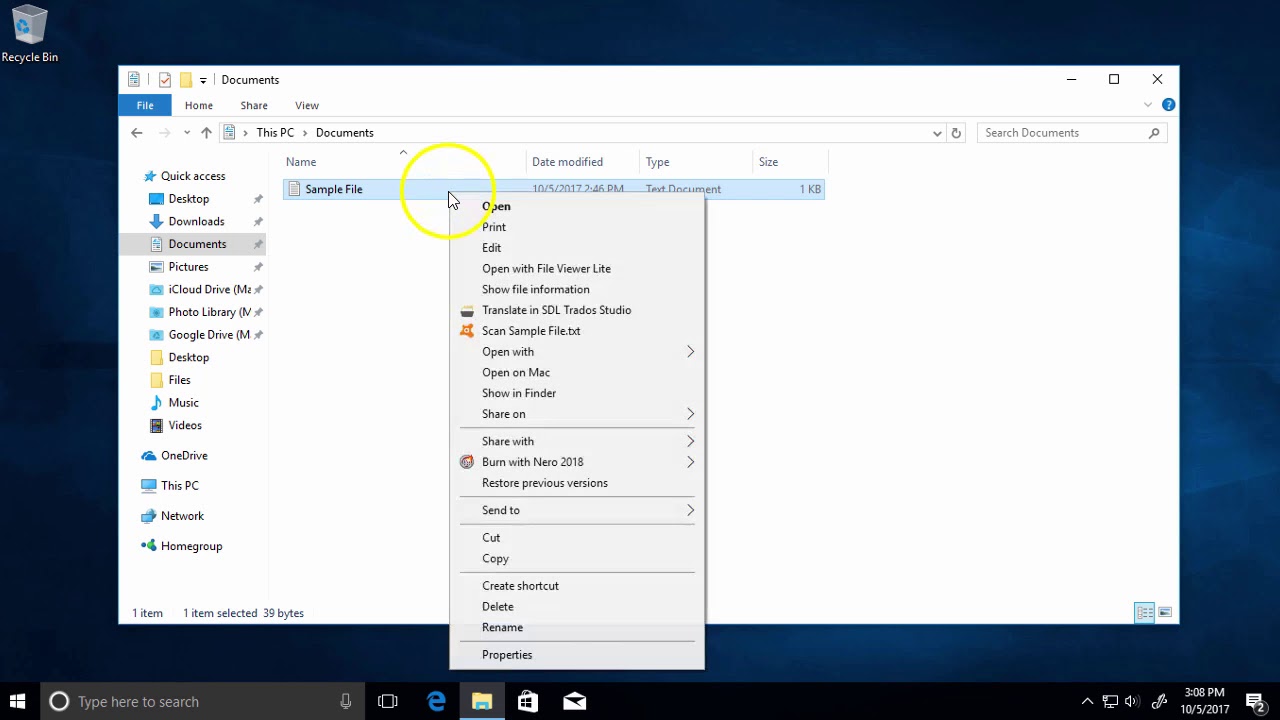Expand the Quick Access Toolbar customize dropdown
Image resolution: width=1280 pixels, height=720 pixels.
pos(203,80)
